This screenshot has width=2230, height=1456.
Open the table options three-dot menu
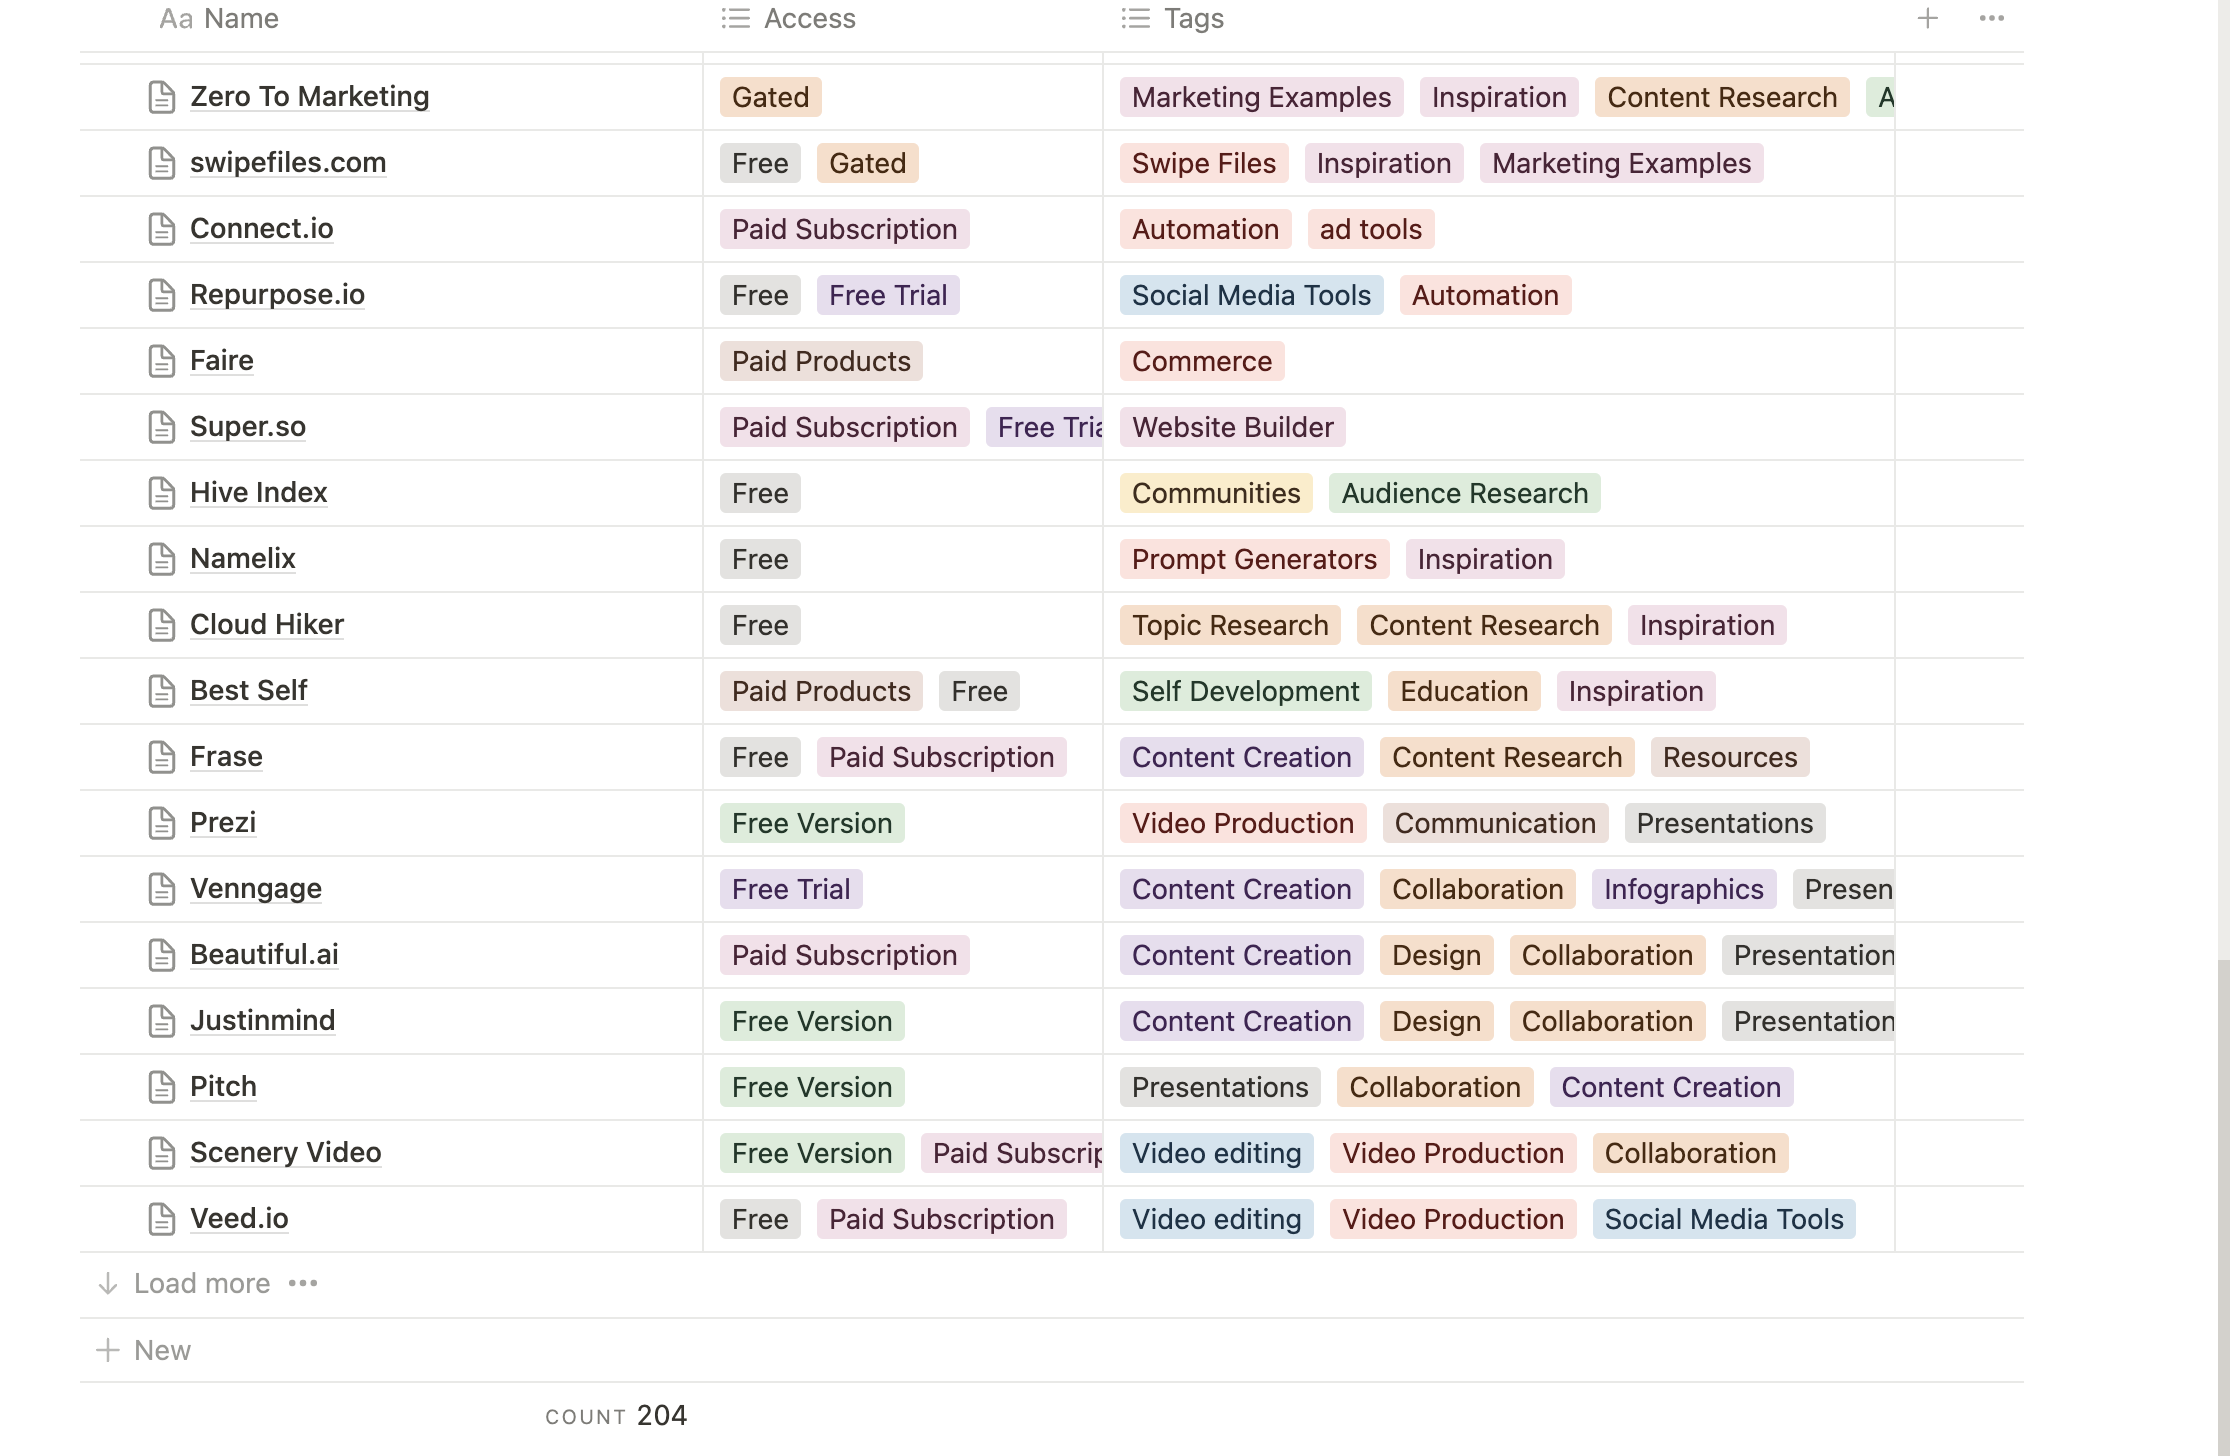click(1991, 18)
